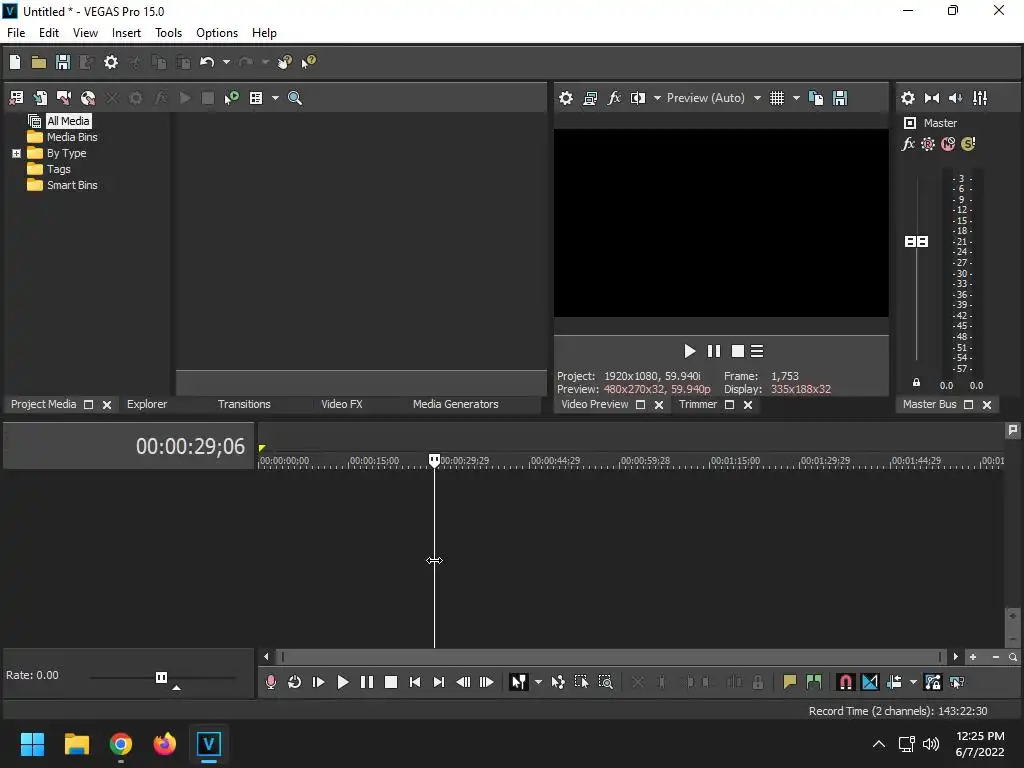
Task: Toggle downmix output in Master Bus
Action: pos(932,98)
